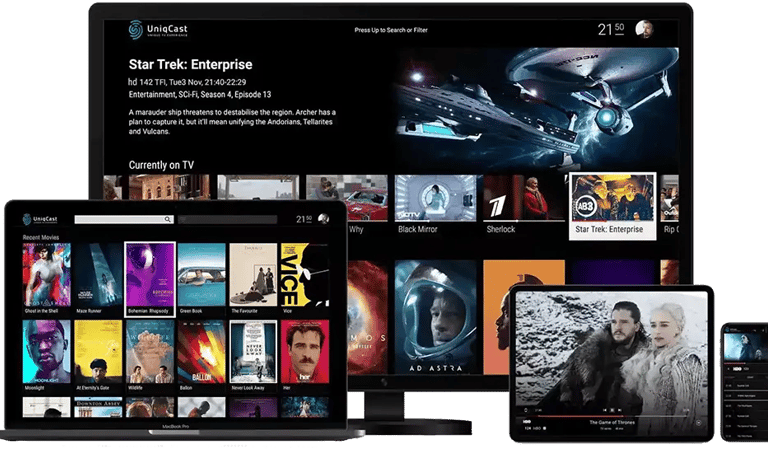Click the search field on the laptop
The height and width of the screenshot is (463, 768).
pyautogui.click(x=124, y=219)
